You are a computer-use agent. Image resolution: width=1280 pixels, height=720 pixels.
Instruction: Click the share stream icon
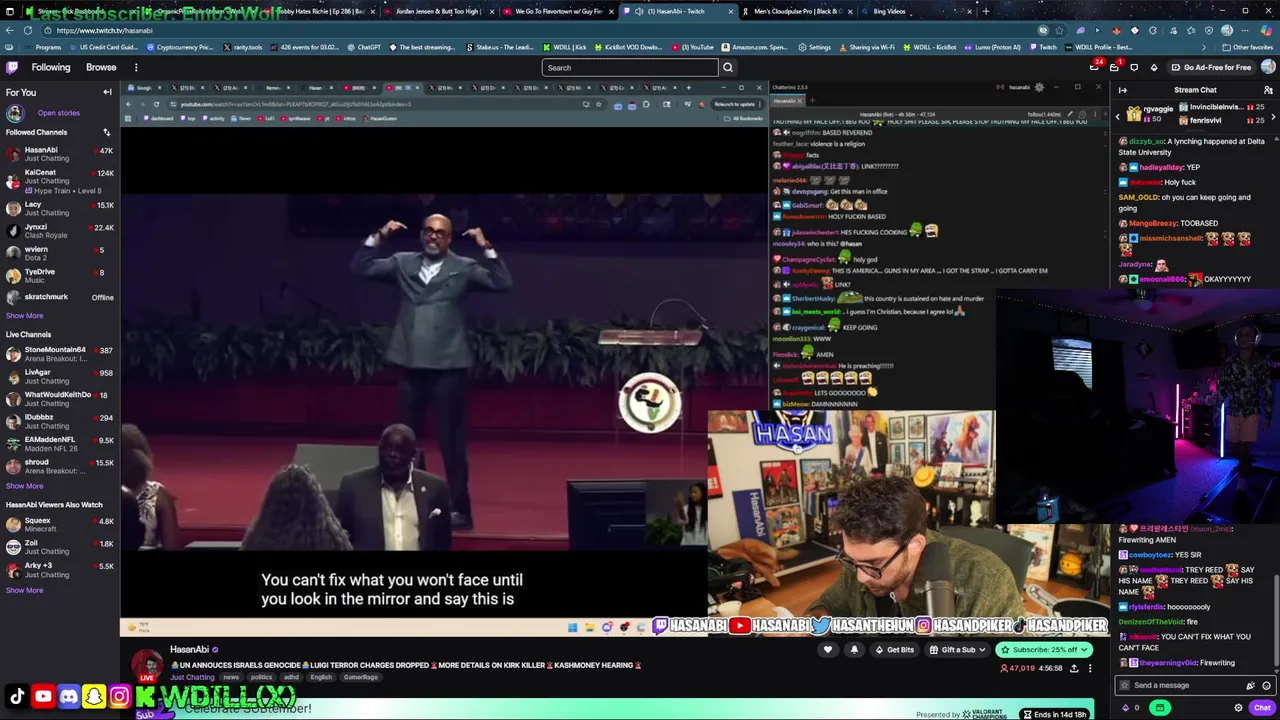(x=1074, y=668)
